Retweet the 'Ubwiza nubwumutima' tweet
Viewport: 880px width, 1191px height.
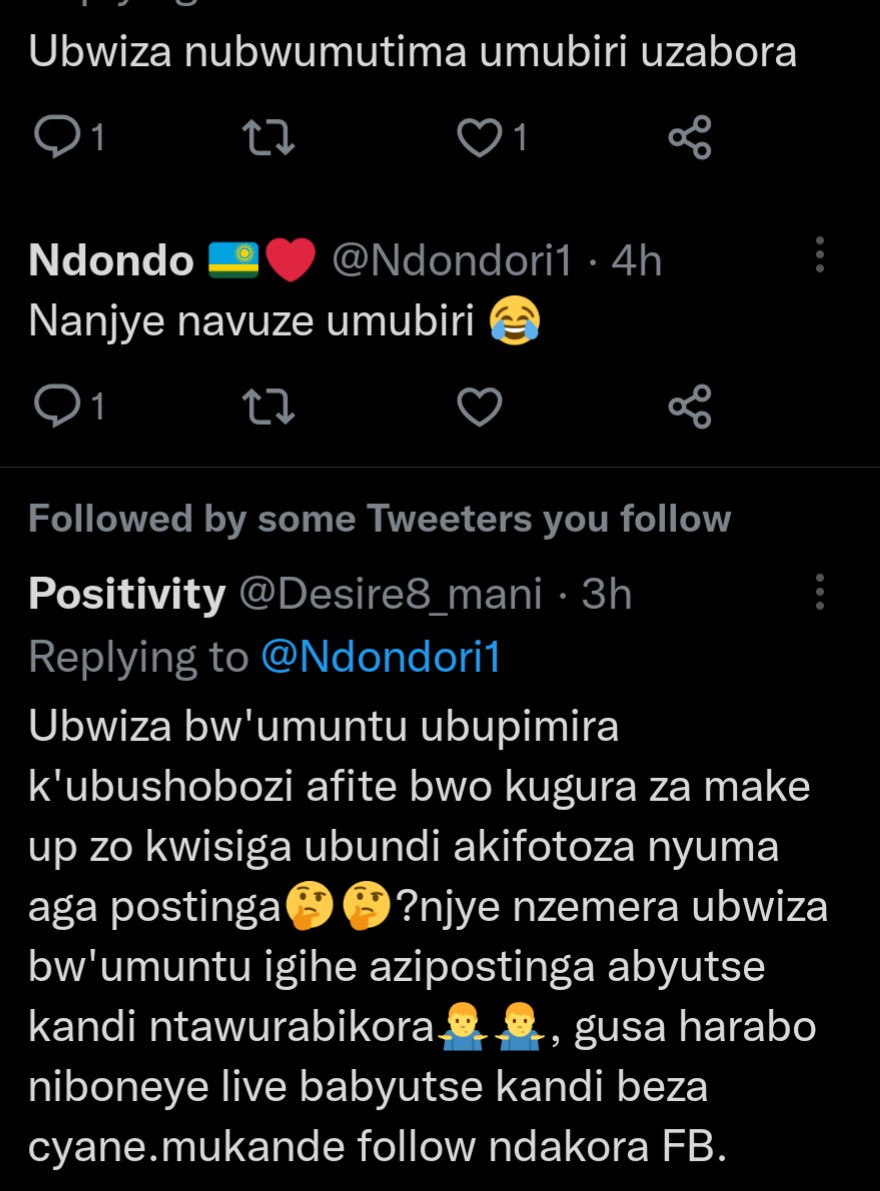coord(270,139)
